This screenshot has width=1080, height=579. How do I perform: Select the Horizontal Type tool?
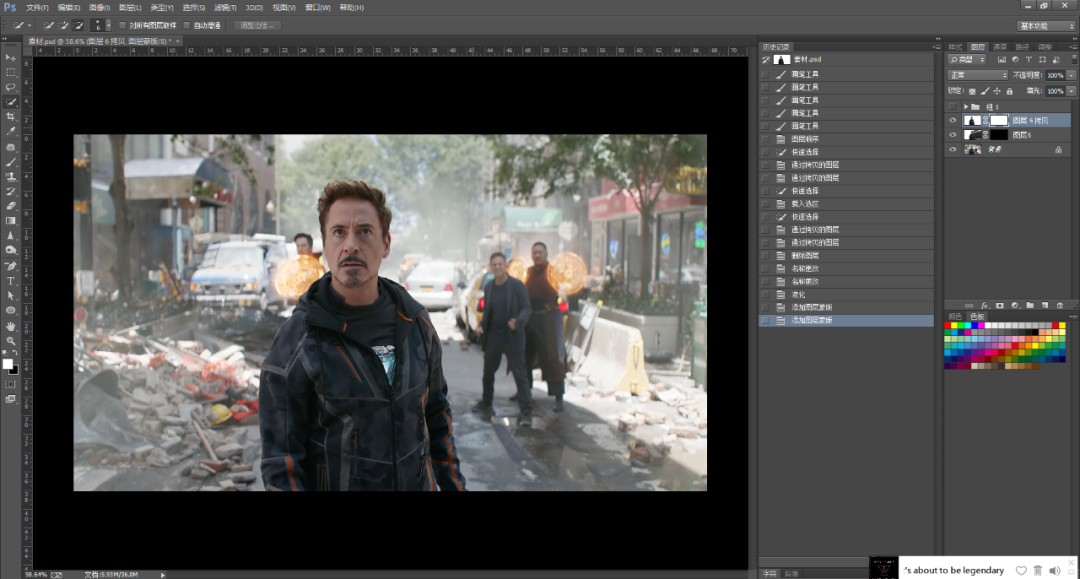point(11,281)
